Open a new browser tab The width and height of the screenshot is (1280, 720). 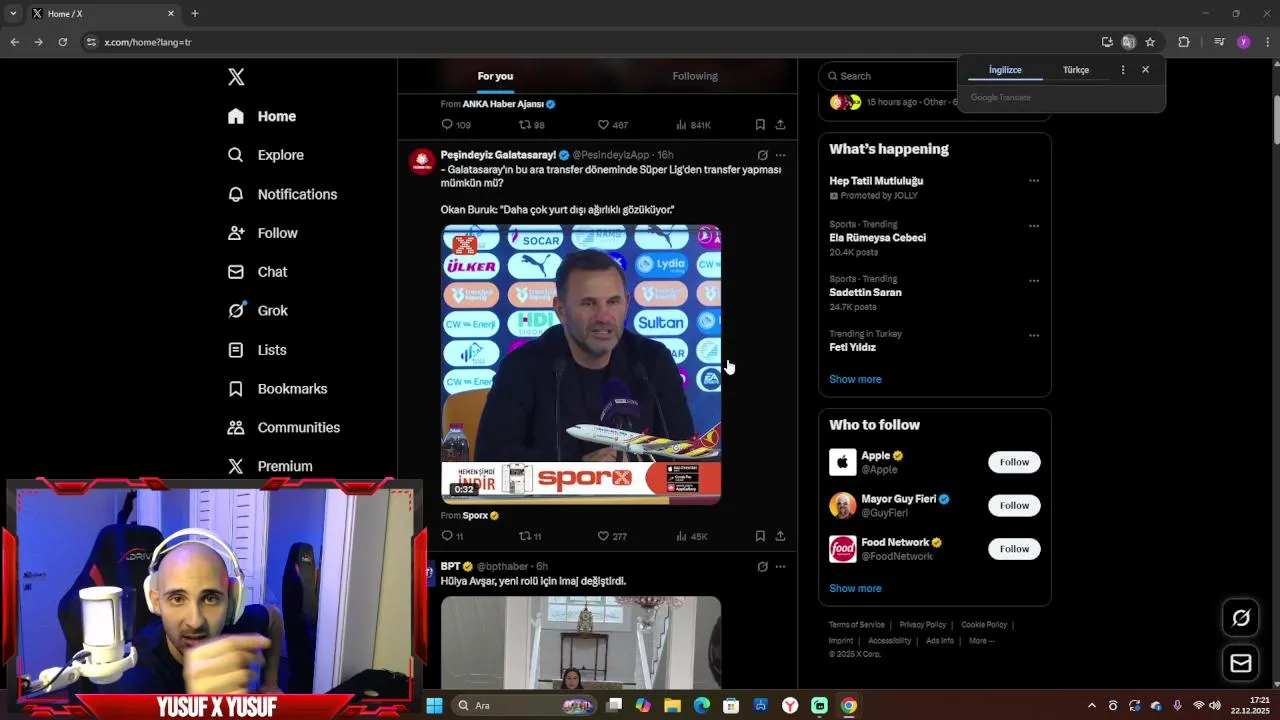tap(195, 14)
